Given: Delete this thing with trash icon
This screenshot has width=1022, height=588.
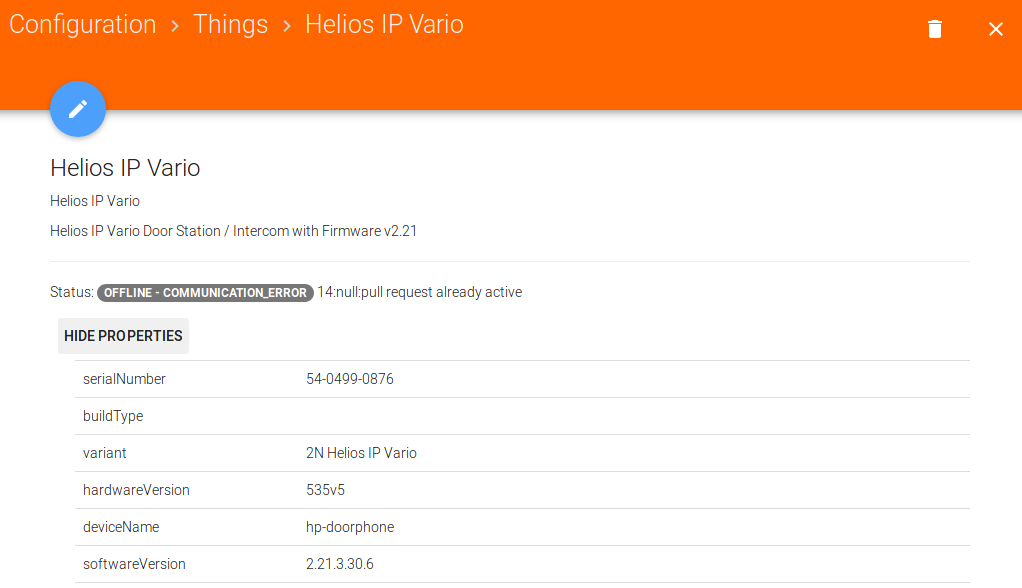Looking at the screenshot, I should pos(935,29).
